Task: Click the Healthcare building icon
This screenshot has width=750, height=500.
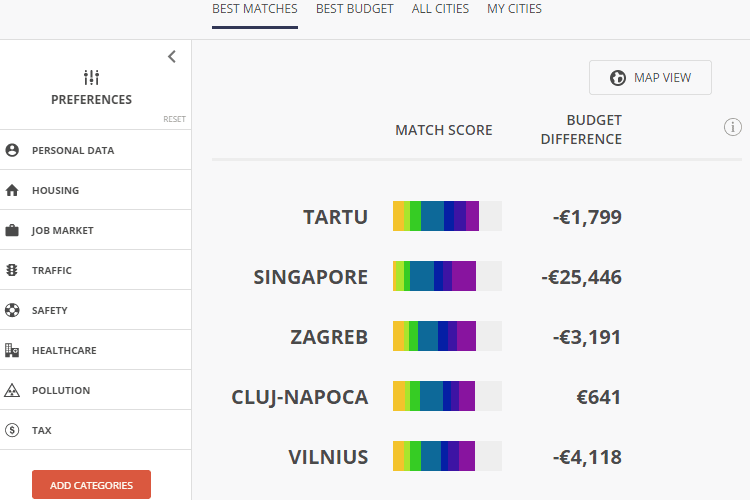Action: [12, 350]
